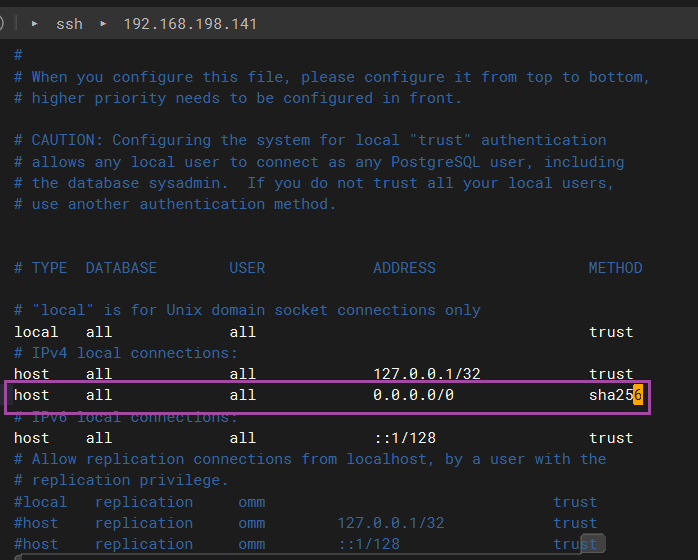698x560 pixels.
Task: Click 'host' at the start of the 0.0.0.0/0 line
Action: click(32, 395)
